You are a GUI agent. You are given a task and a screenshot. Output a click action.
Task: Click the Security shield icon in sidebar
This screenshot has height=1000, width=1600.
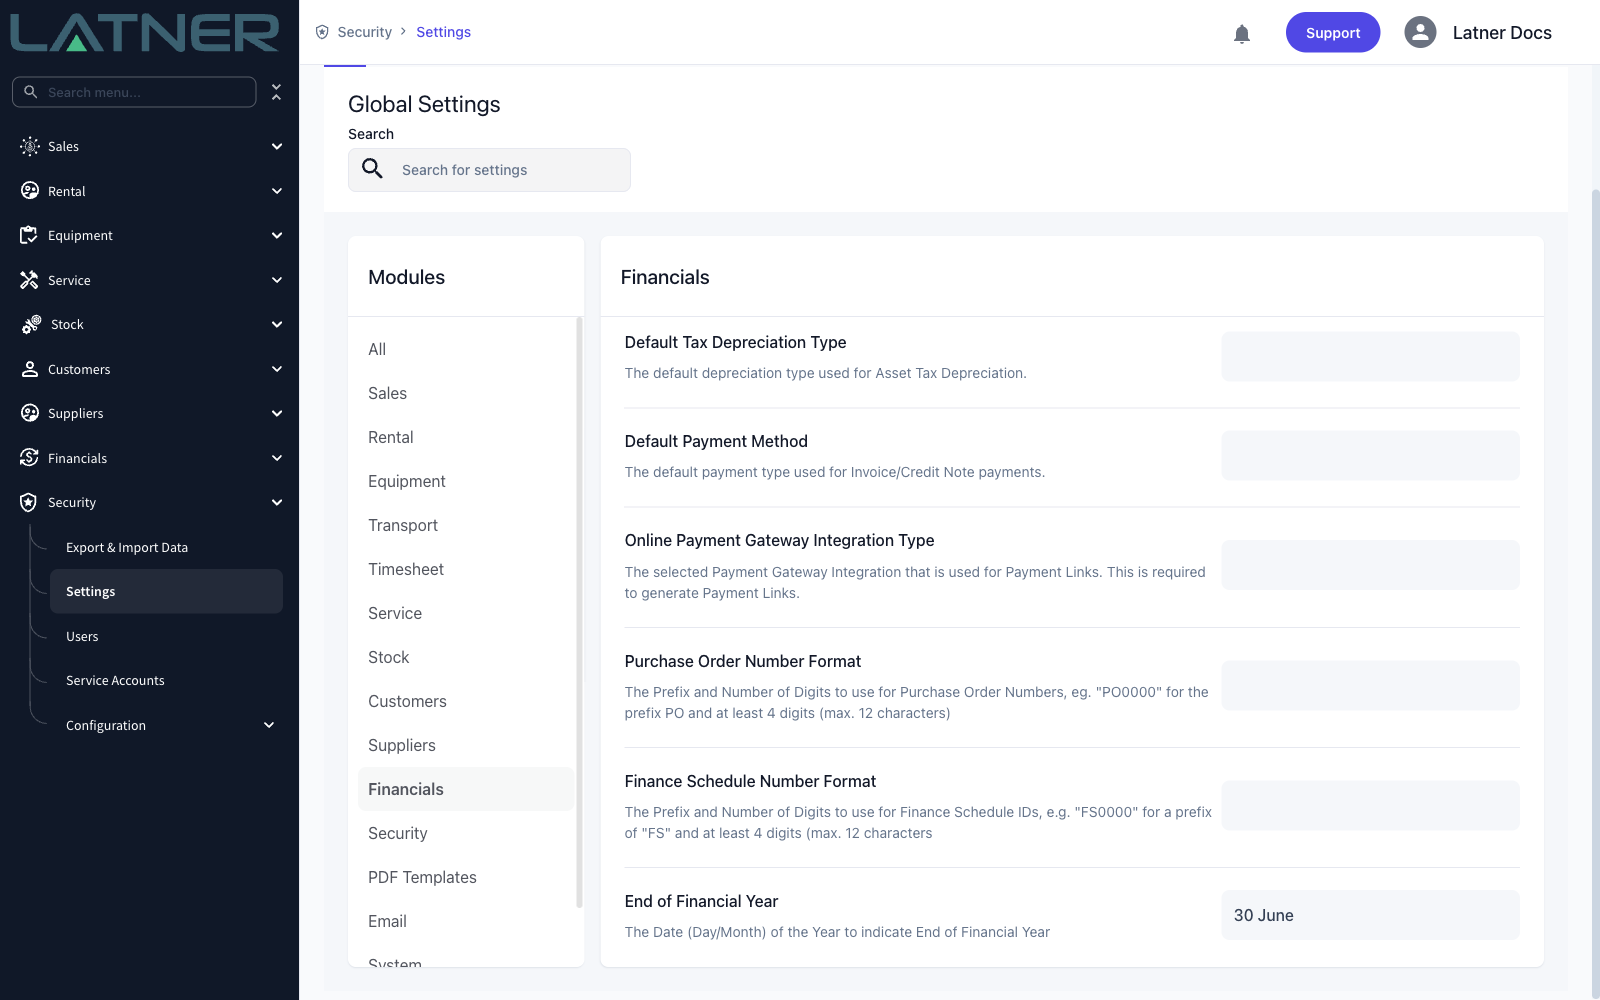[28, 502]
